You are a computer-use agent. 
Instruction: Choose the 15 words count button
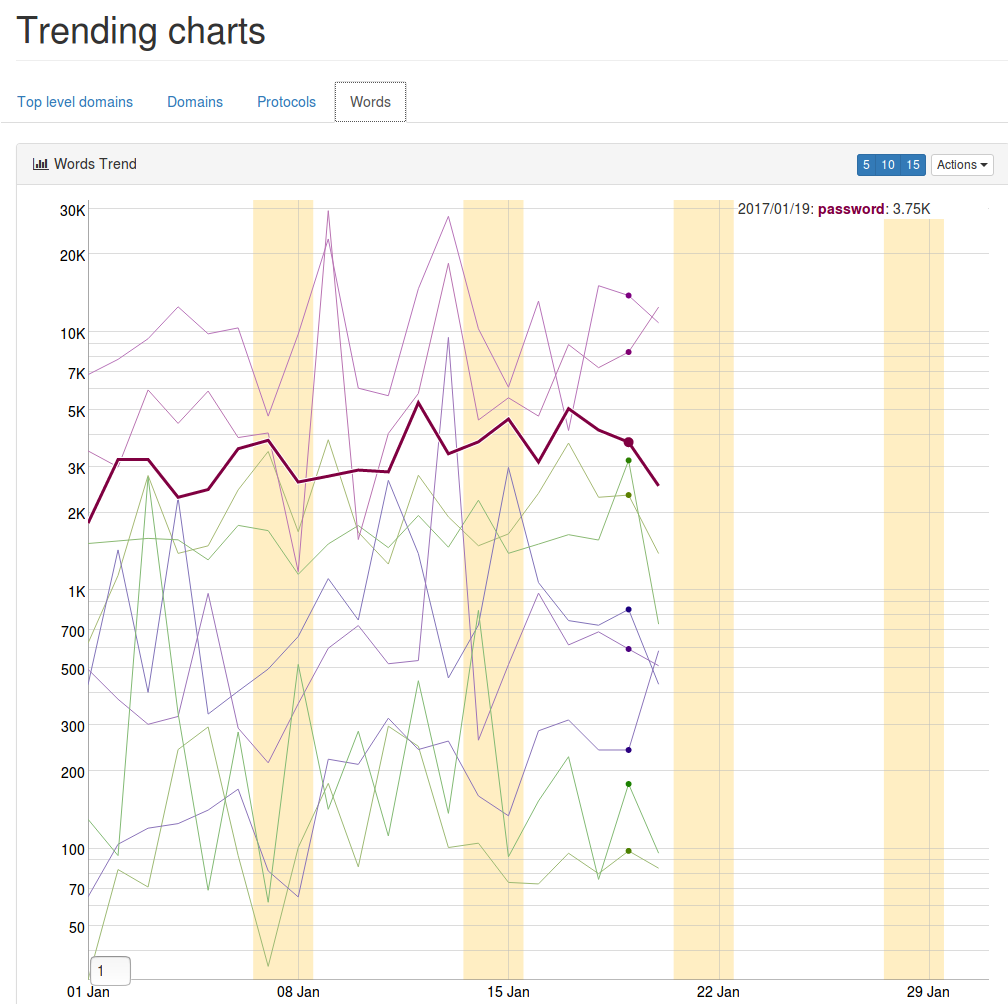coord(913,165)
